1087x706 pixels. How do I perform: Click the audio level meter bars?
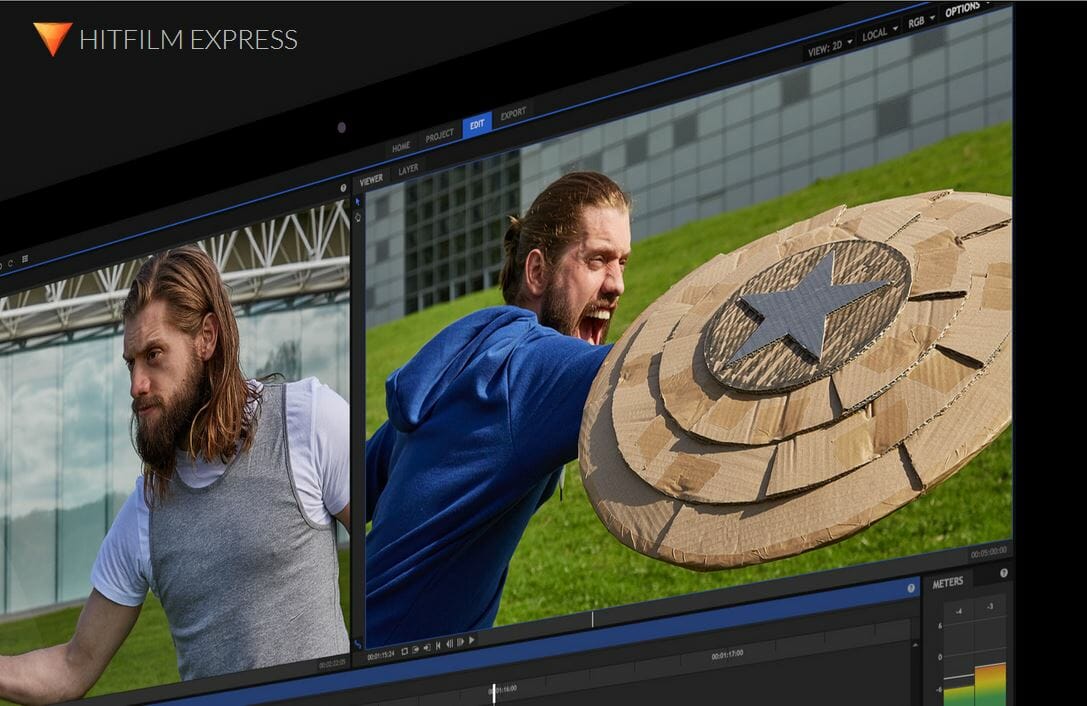(974, 683)
